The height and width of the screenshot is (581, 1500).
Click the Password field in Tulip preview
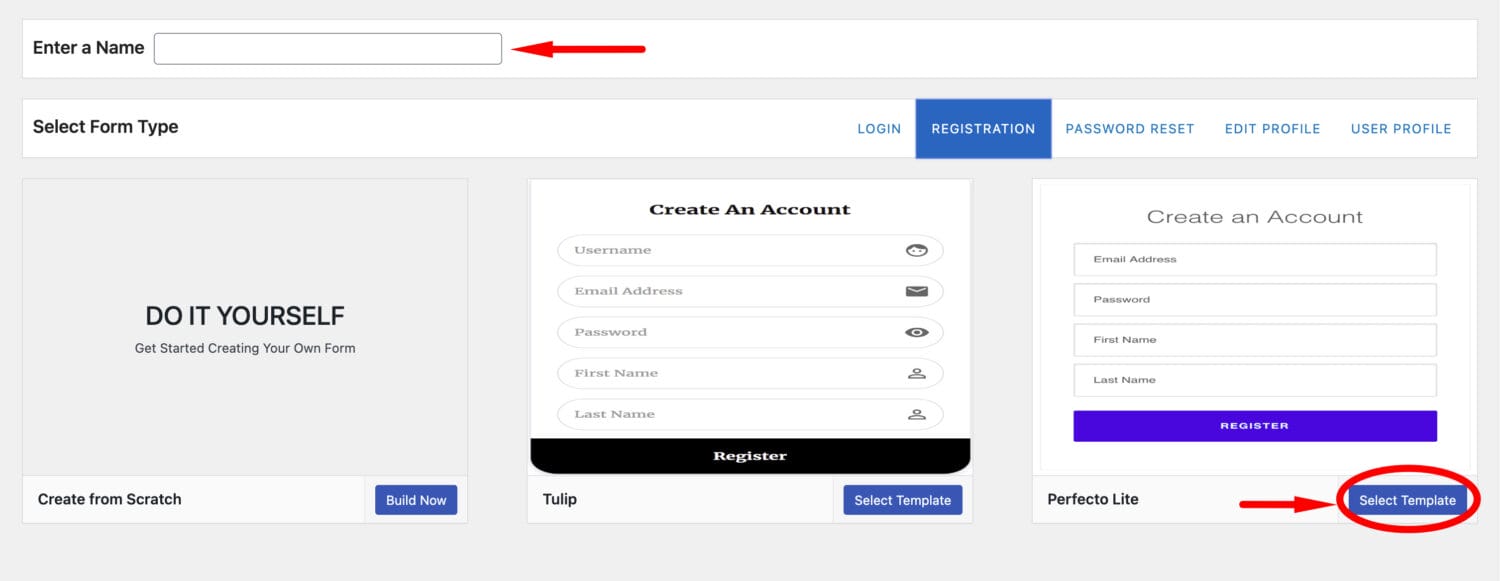tap(750, 332)
